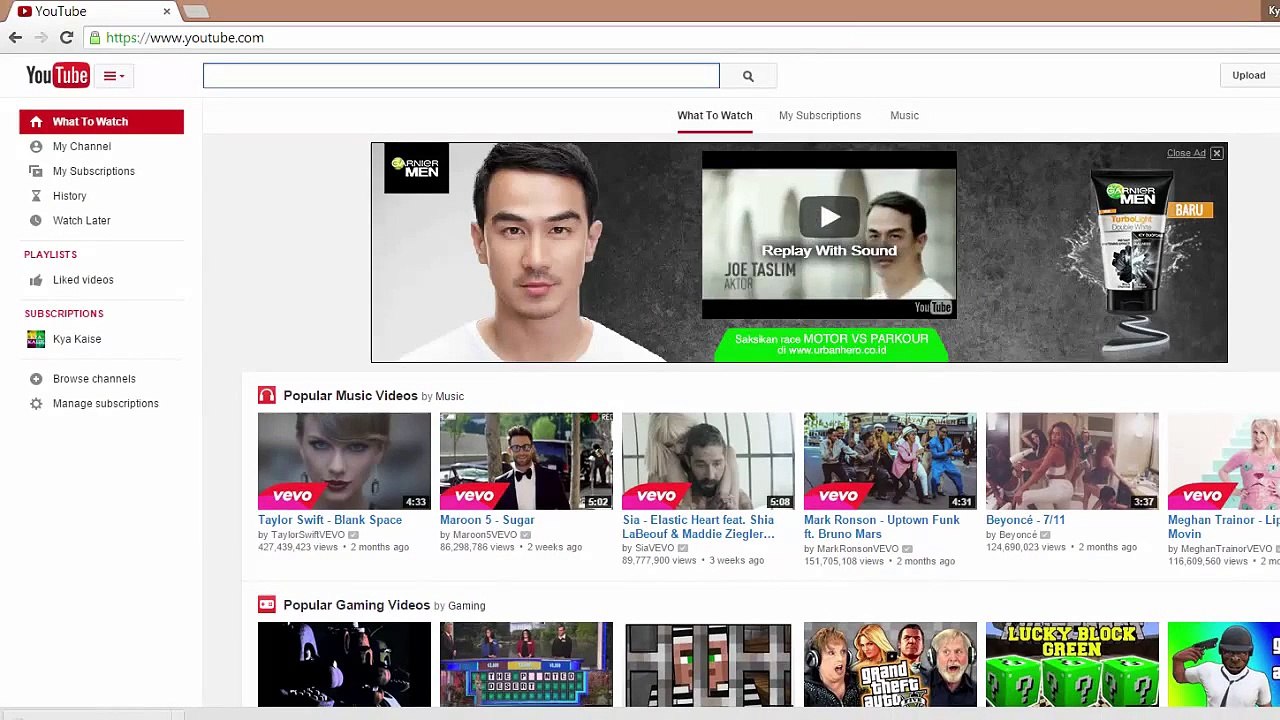Open Kya Kaise subscription
This screenshot has height=720, width=1280.
point(77,339)
